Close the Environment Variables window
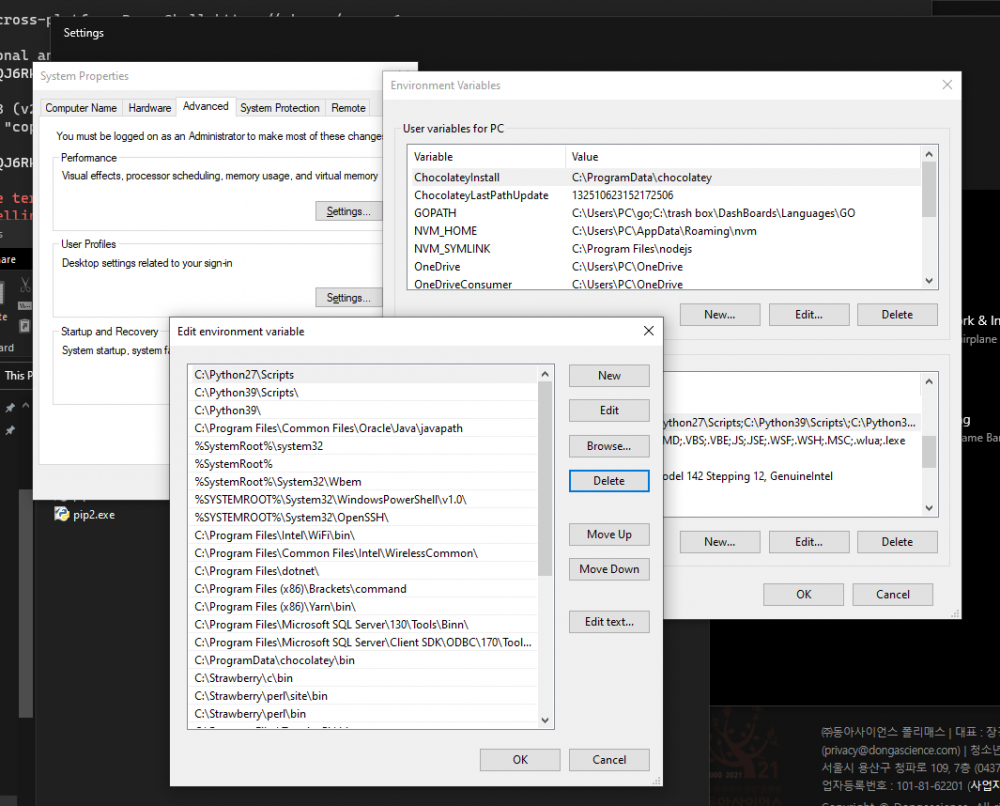The width and height of the screenshot is (1000, 806). (947, 85)
